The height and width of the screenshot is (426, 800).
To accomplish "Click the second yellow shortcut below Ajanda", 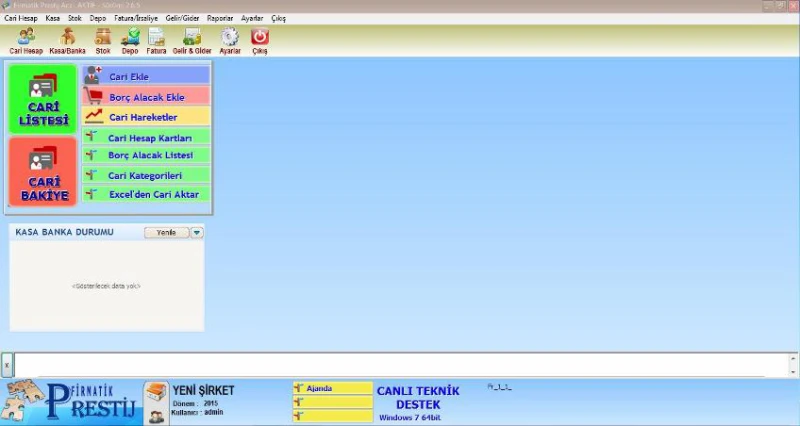I will (x=333, y=402).
